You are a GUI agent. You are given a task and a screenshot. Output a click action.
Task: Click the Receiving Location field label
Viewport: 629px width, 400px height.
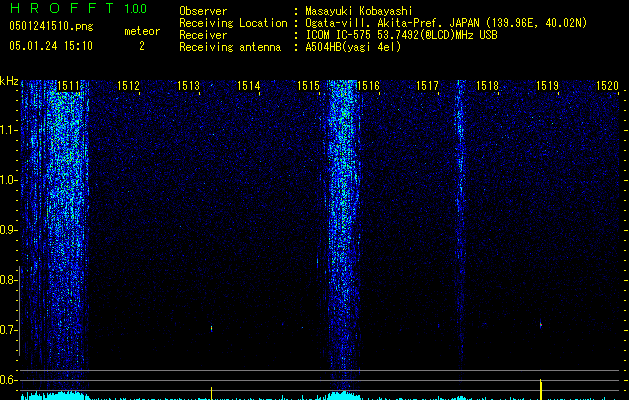(x=233, y=23)
